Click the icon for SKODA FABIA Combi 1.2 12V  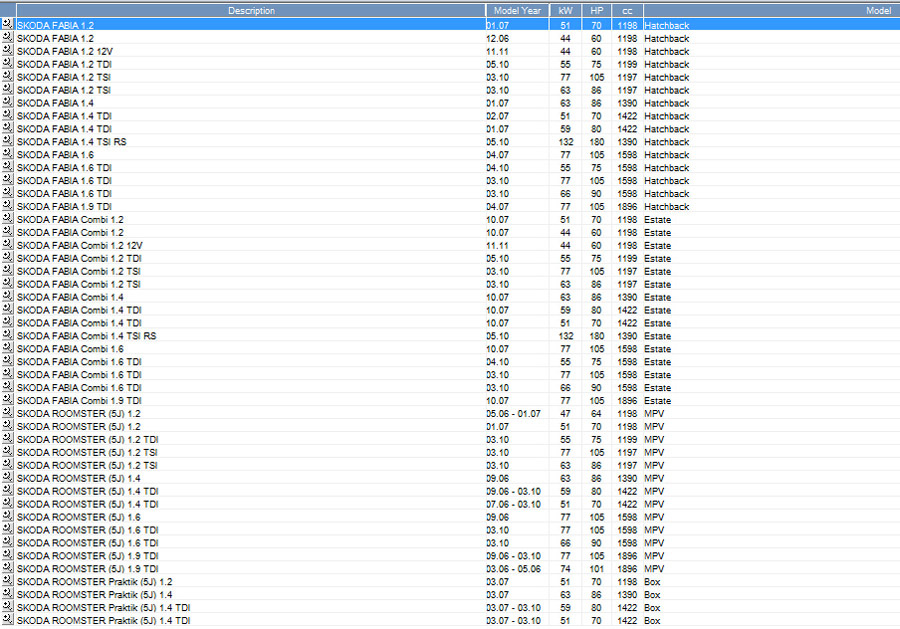click(7, 244)
